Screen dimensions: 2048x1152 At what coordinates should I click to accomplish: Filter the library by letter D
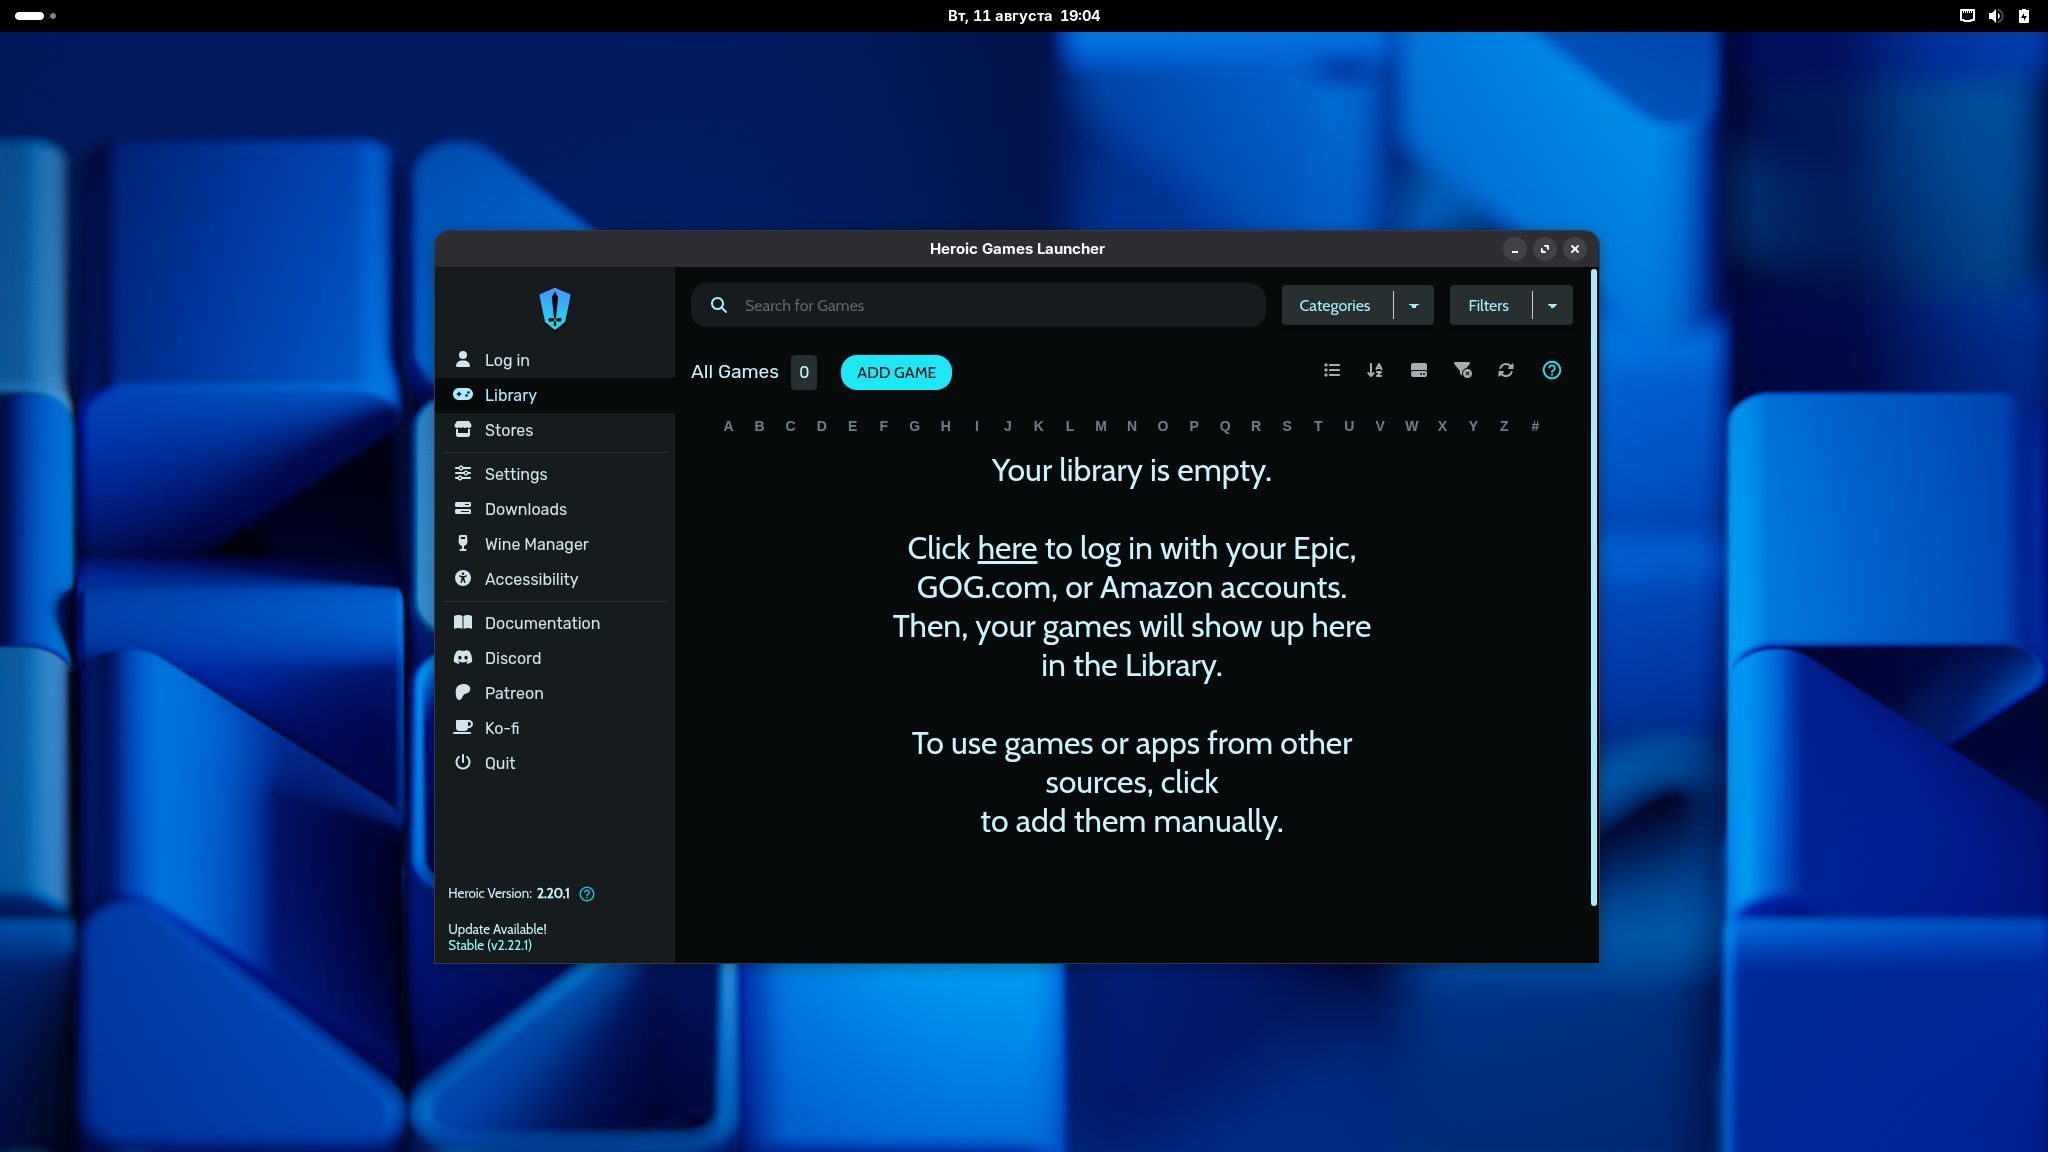click(x=821, y=426)
